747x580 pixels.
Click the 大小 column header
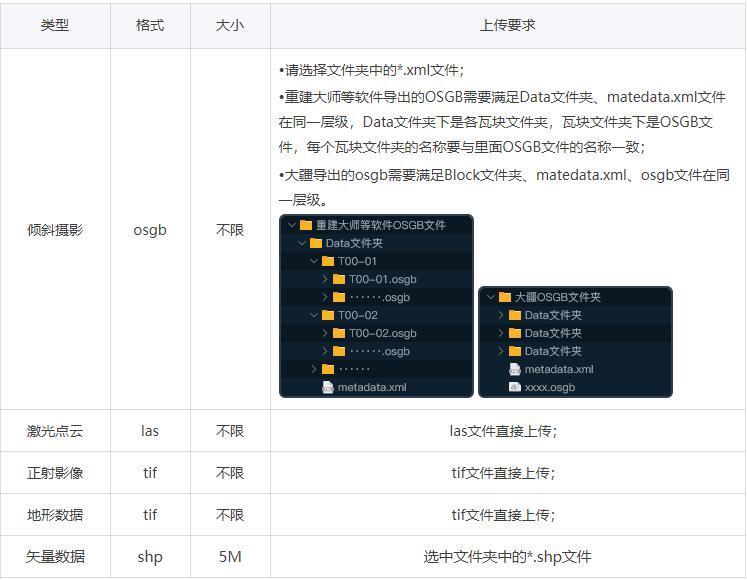[230, 25]
